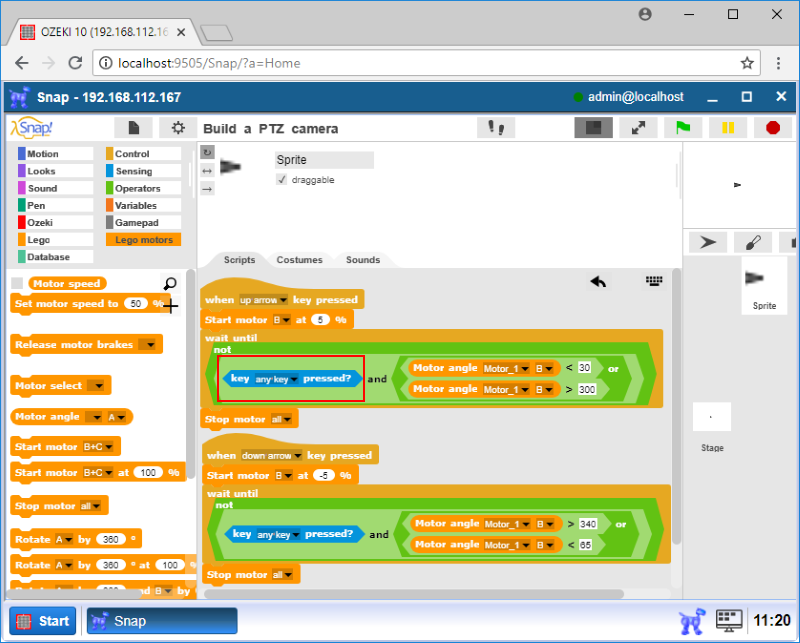This screenshot has width=800, height=643.
Task: Switch to fullscreen presentation mode icon
Action: click(638, 128)
